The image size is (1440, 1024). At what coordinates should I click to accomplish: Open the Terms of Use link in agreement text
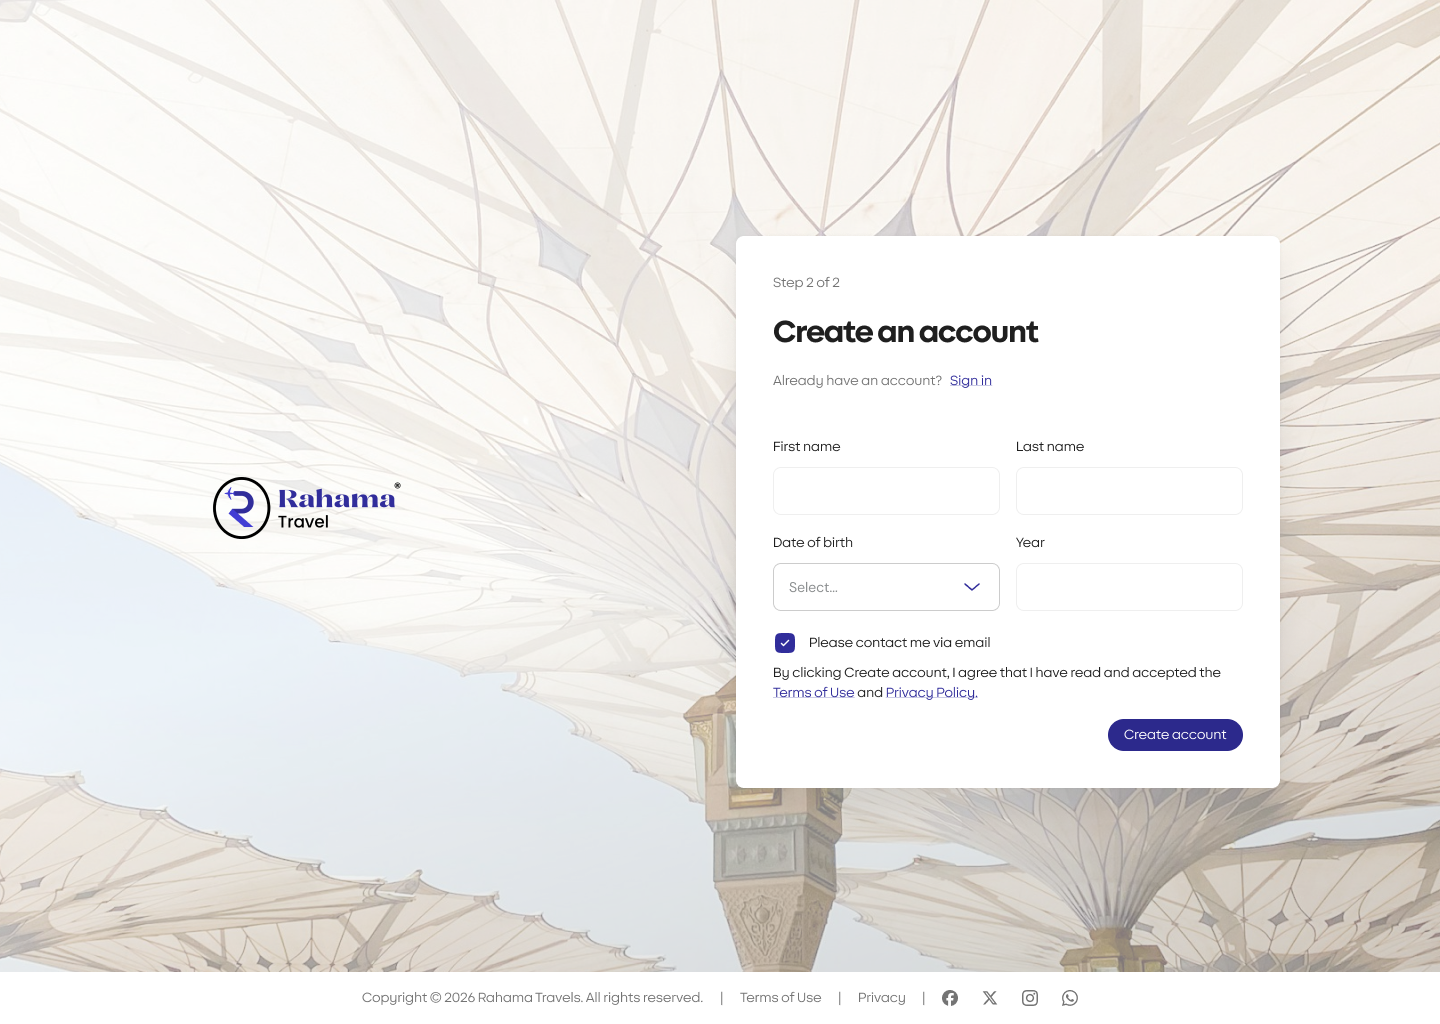[813, 693]
